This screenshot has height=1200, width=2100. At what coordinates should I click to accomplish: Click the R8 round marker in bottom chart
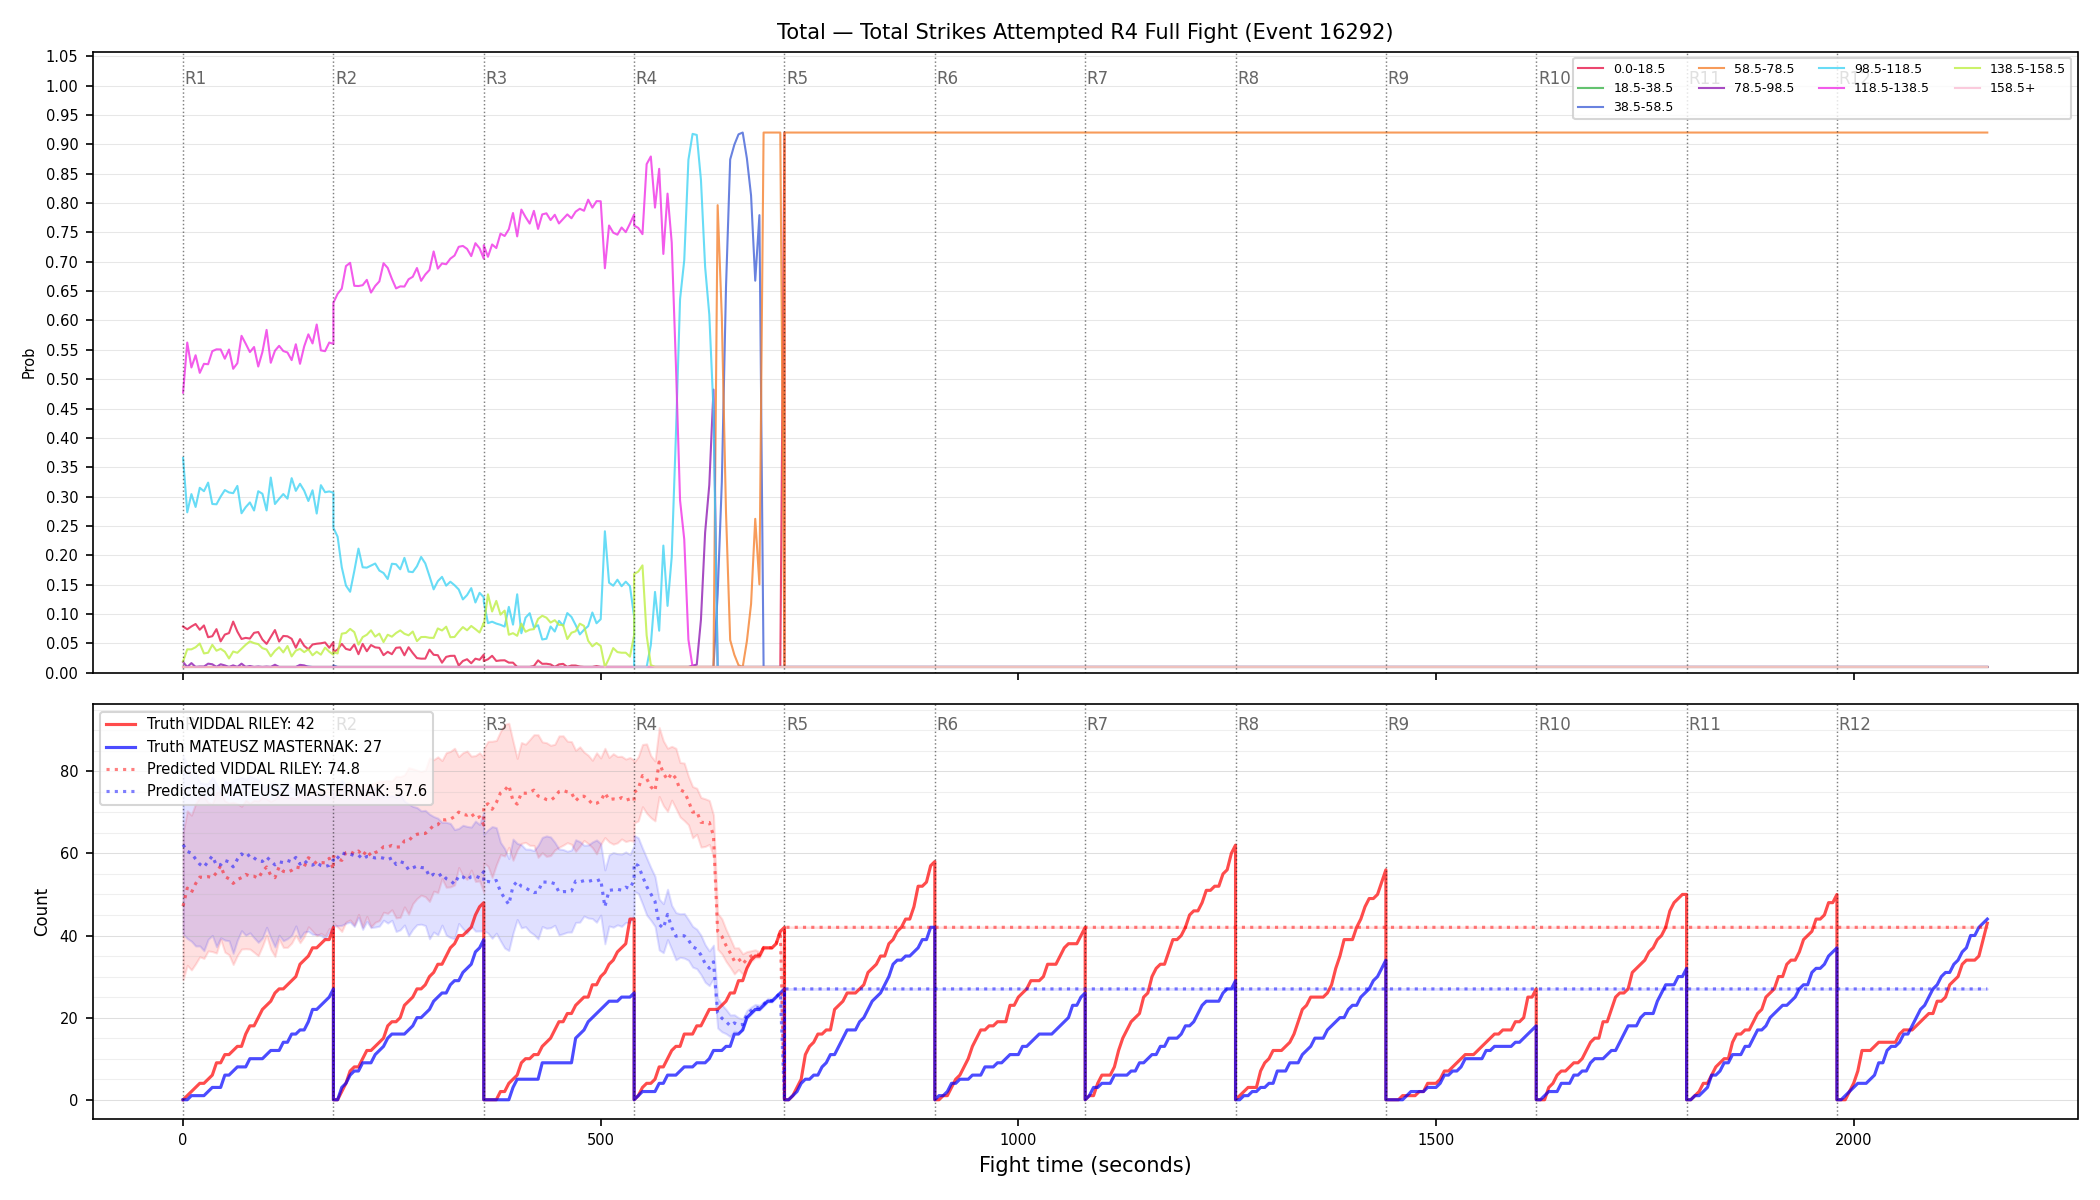[1248, 724]
